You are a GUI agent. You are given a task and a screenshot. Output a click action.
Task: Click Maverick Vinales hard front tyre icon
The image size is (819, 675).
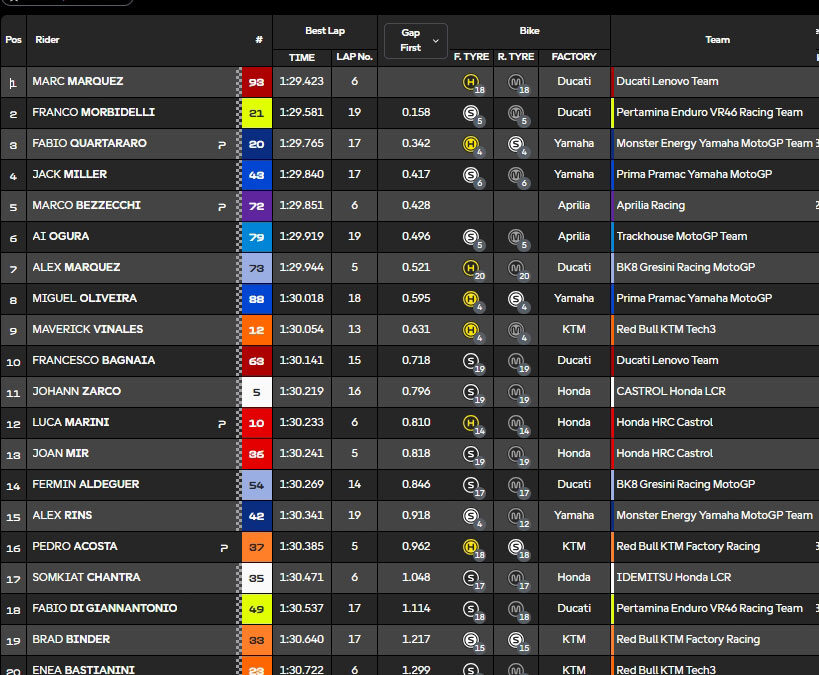click(471, 330)
